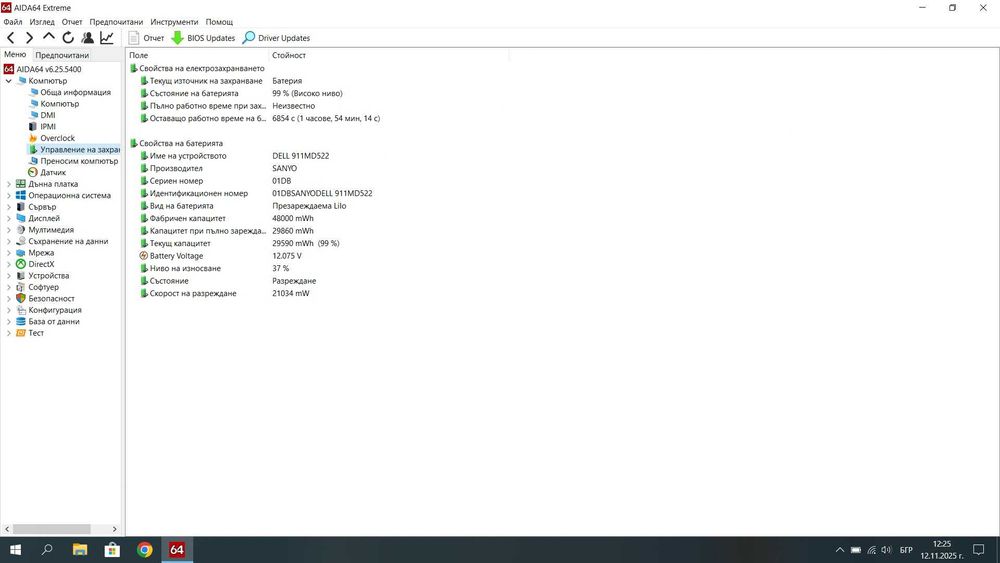Click the Отчет report toolbar button
Screen dimensions: 1000x563
pos(146,38)
